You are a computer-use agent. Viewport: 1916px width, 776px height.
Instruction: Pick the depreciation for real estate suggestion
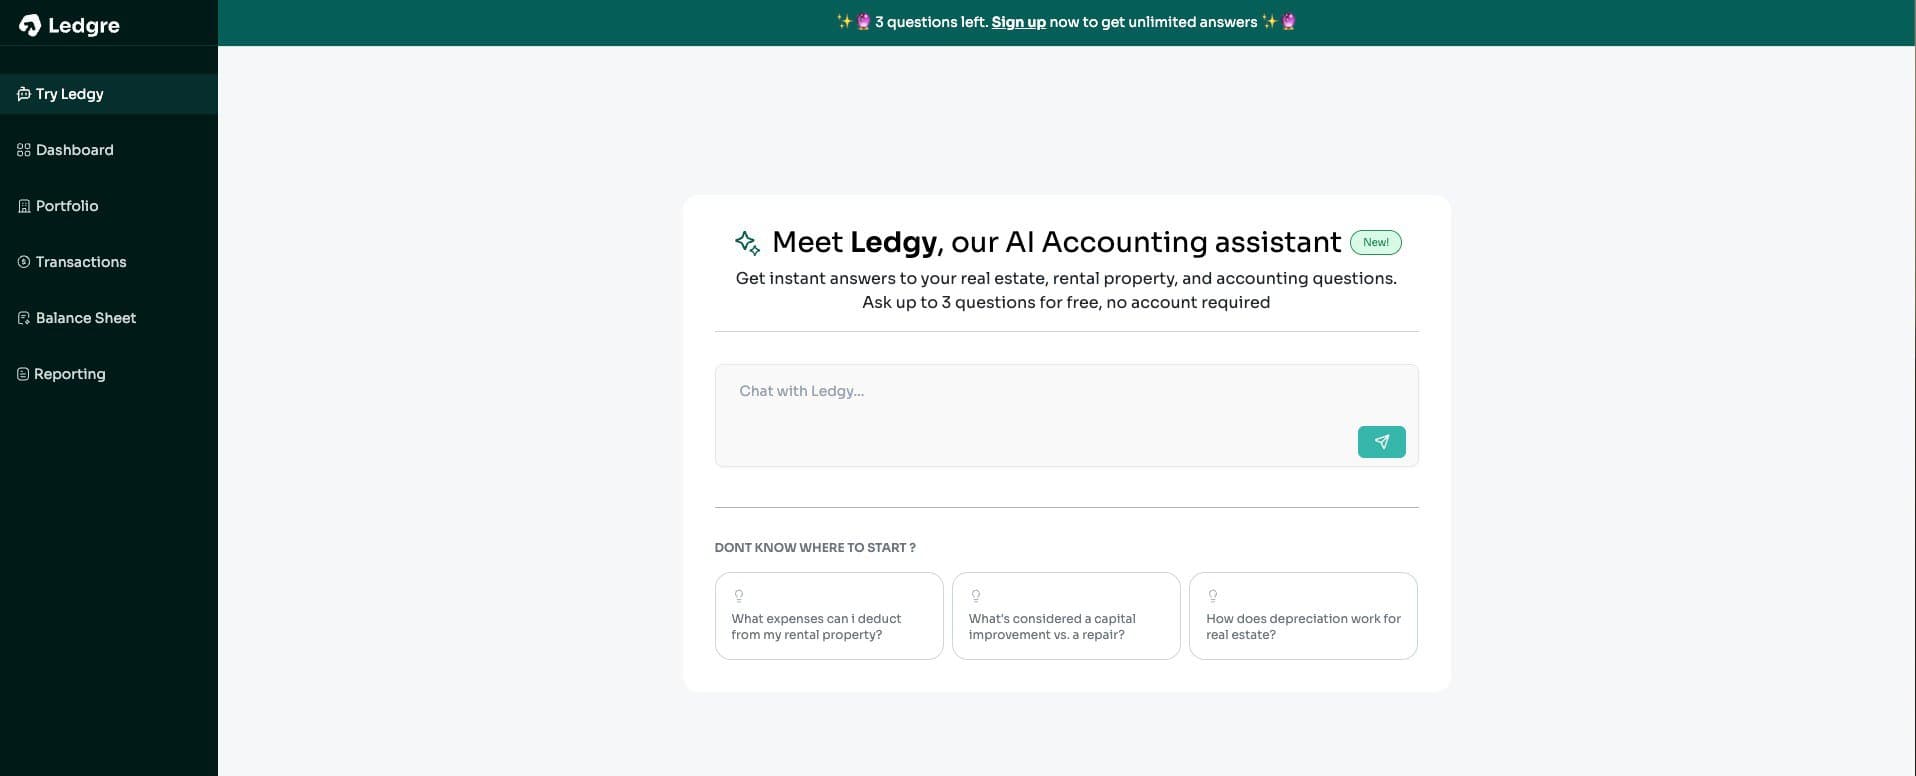point(1302,616)
